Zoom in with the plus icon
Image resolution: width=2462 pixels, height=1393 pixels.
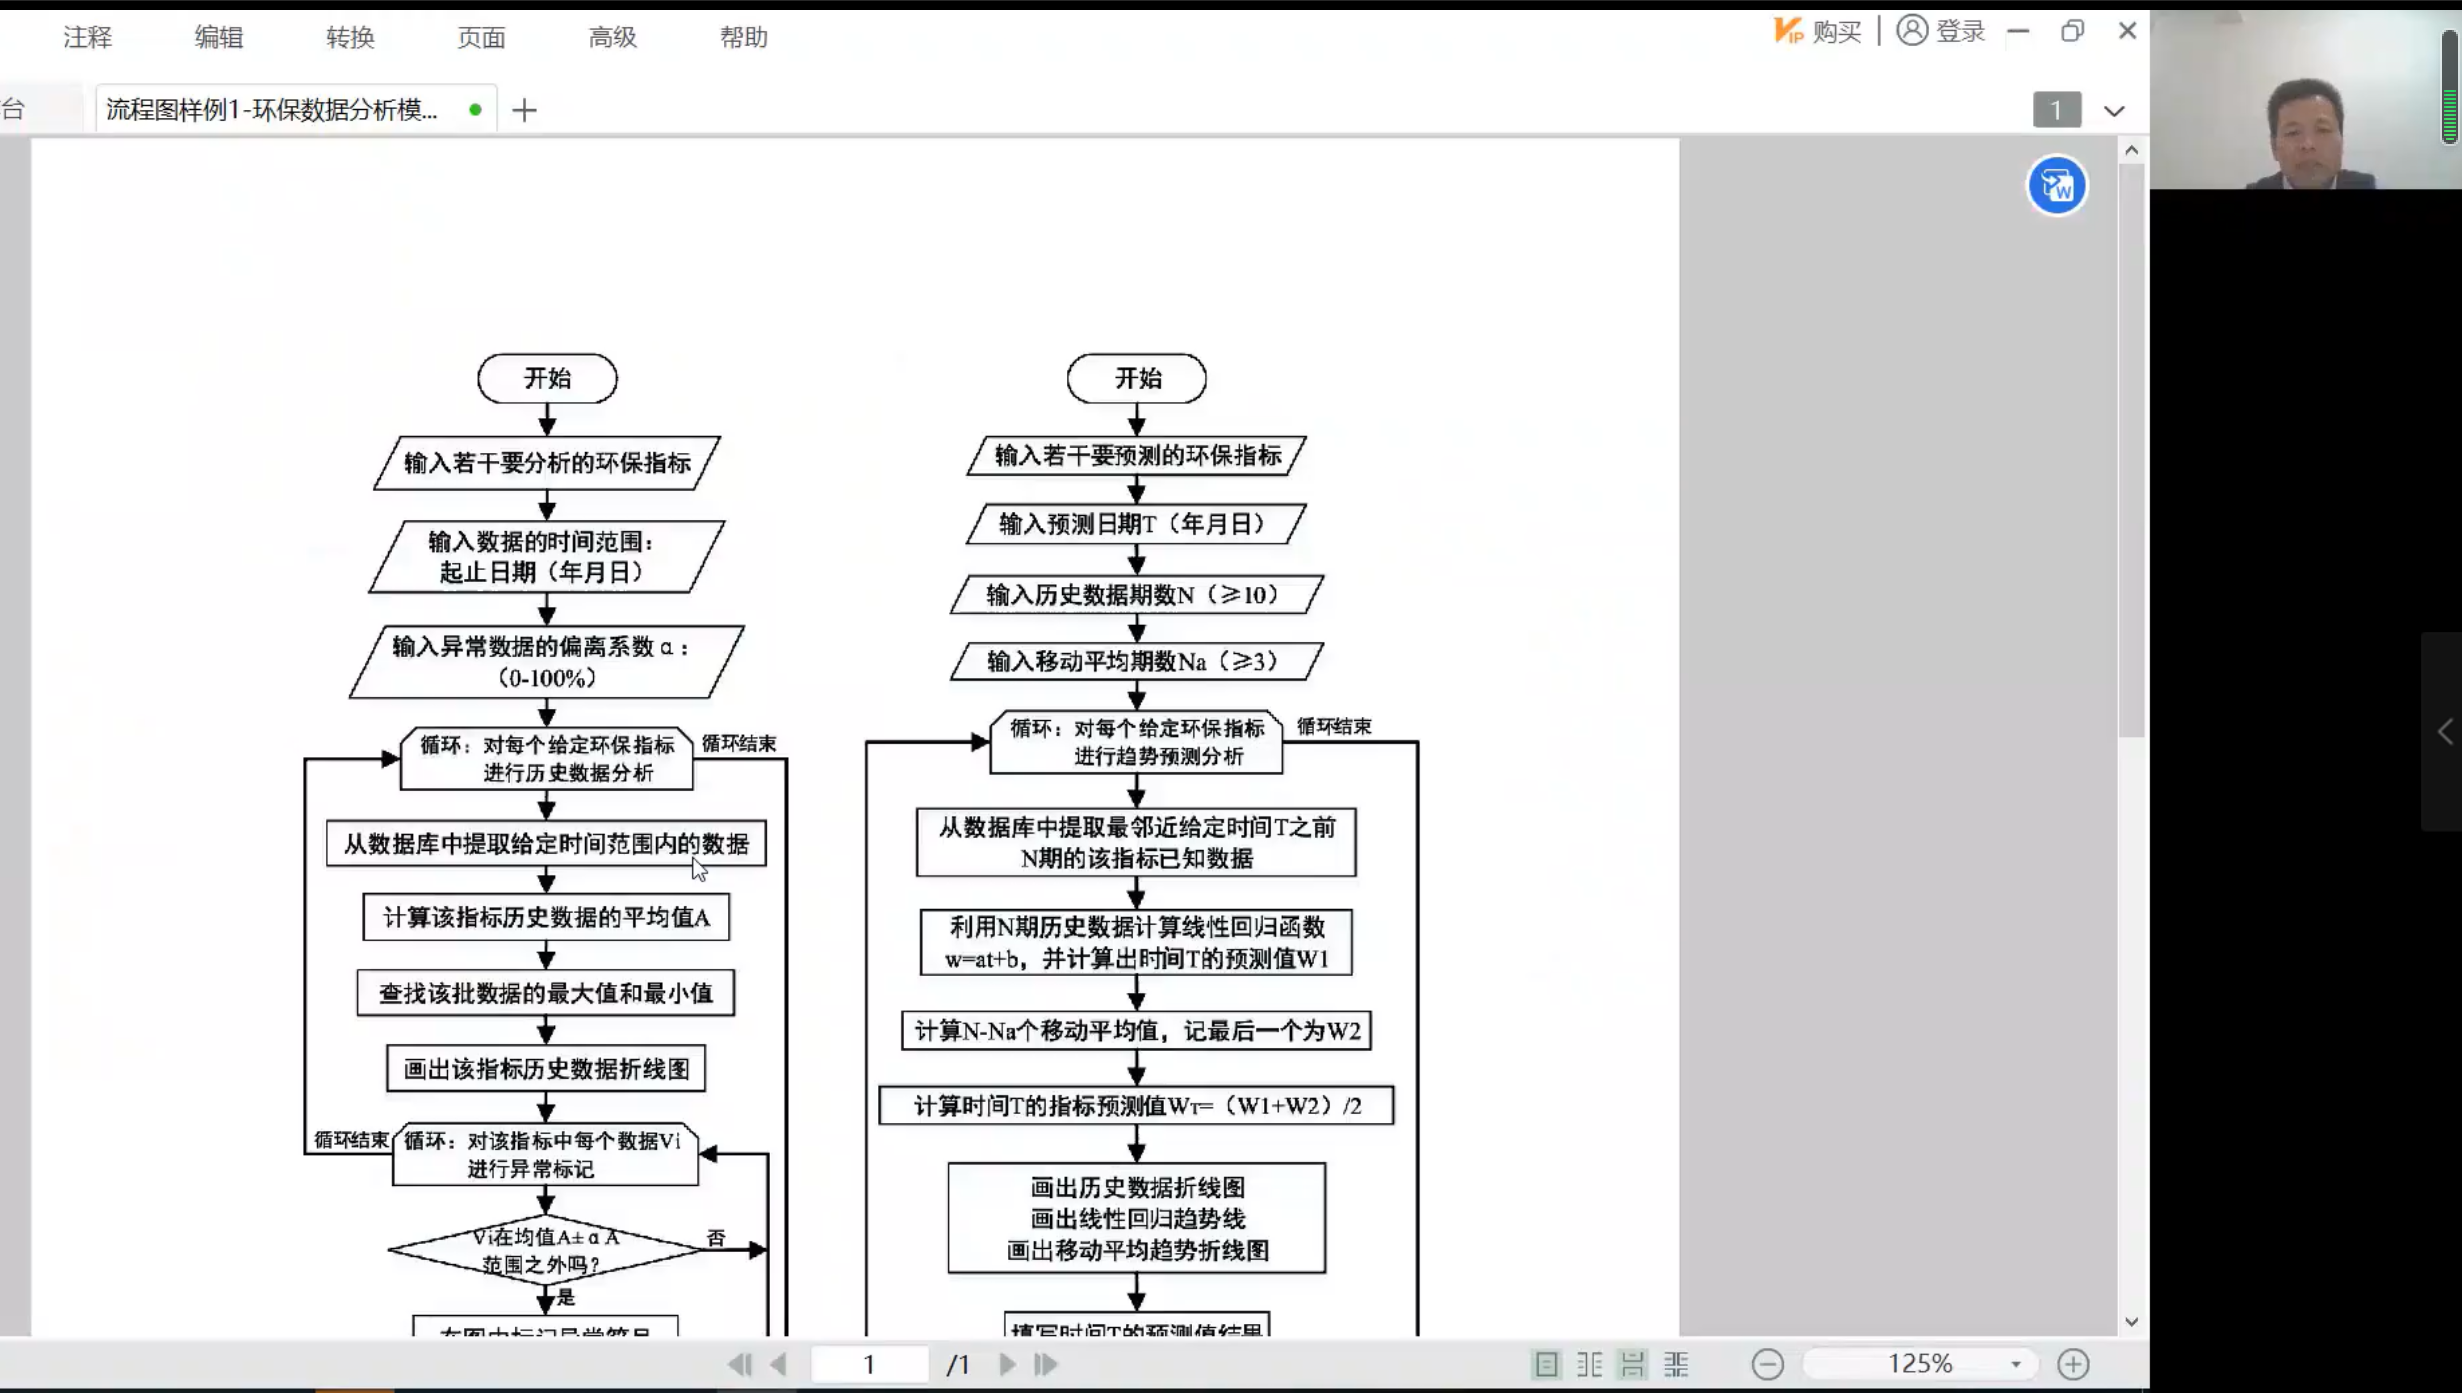tap(2073, 1364)
